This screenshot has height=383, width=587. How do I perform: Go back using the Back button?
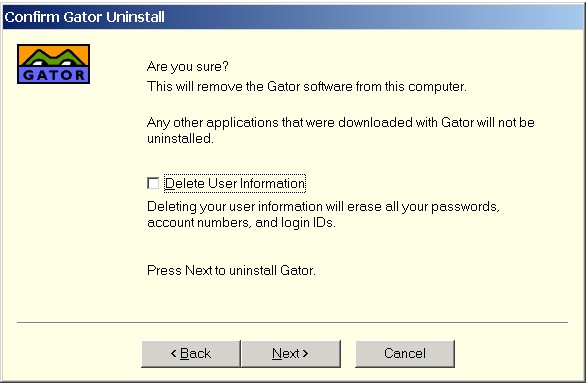click(191, 353)
